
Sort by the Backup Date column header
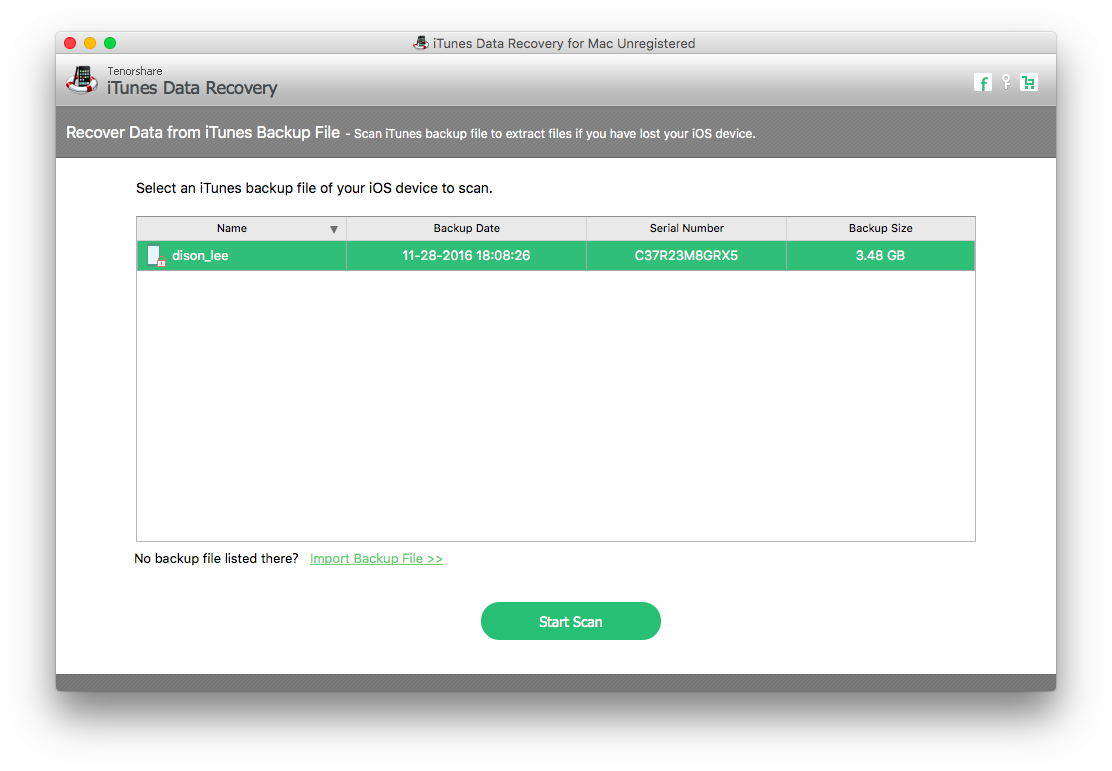click(467, 228)
